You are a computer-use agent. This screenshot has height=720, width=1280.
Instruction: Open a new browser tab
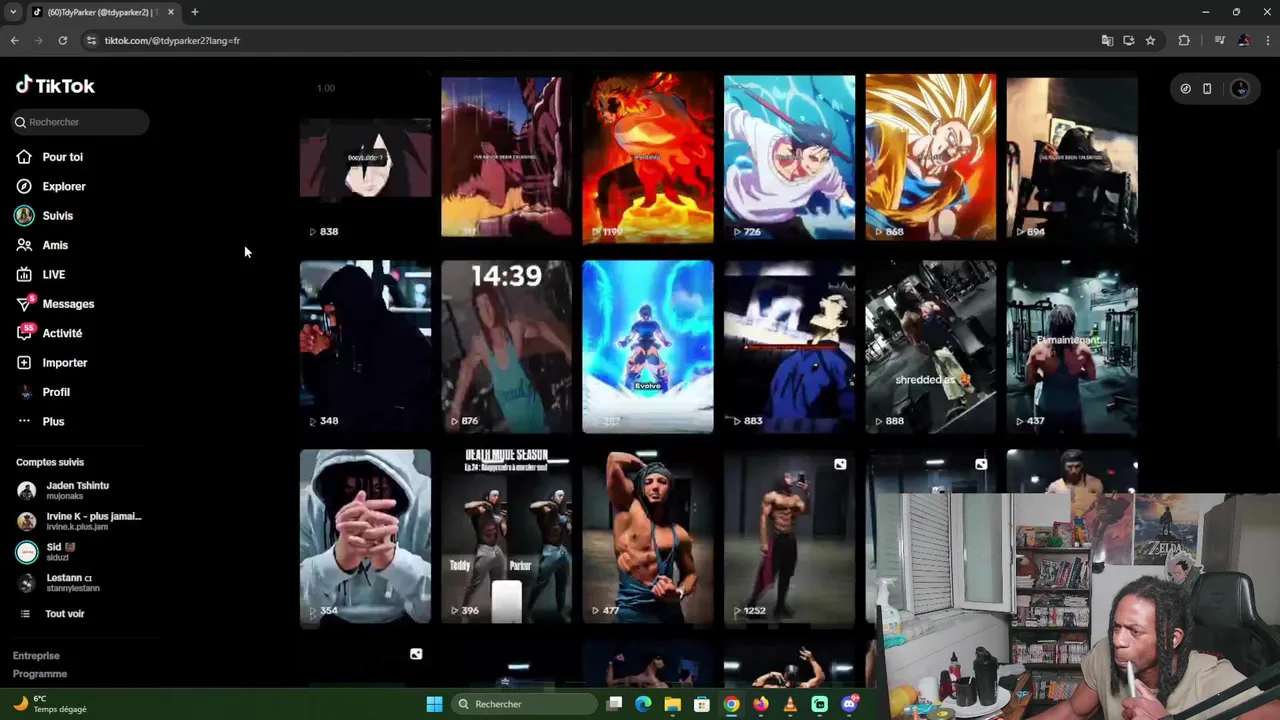tap(194, 12)
